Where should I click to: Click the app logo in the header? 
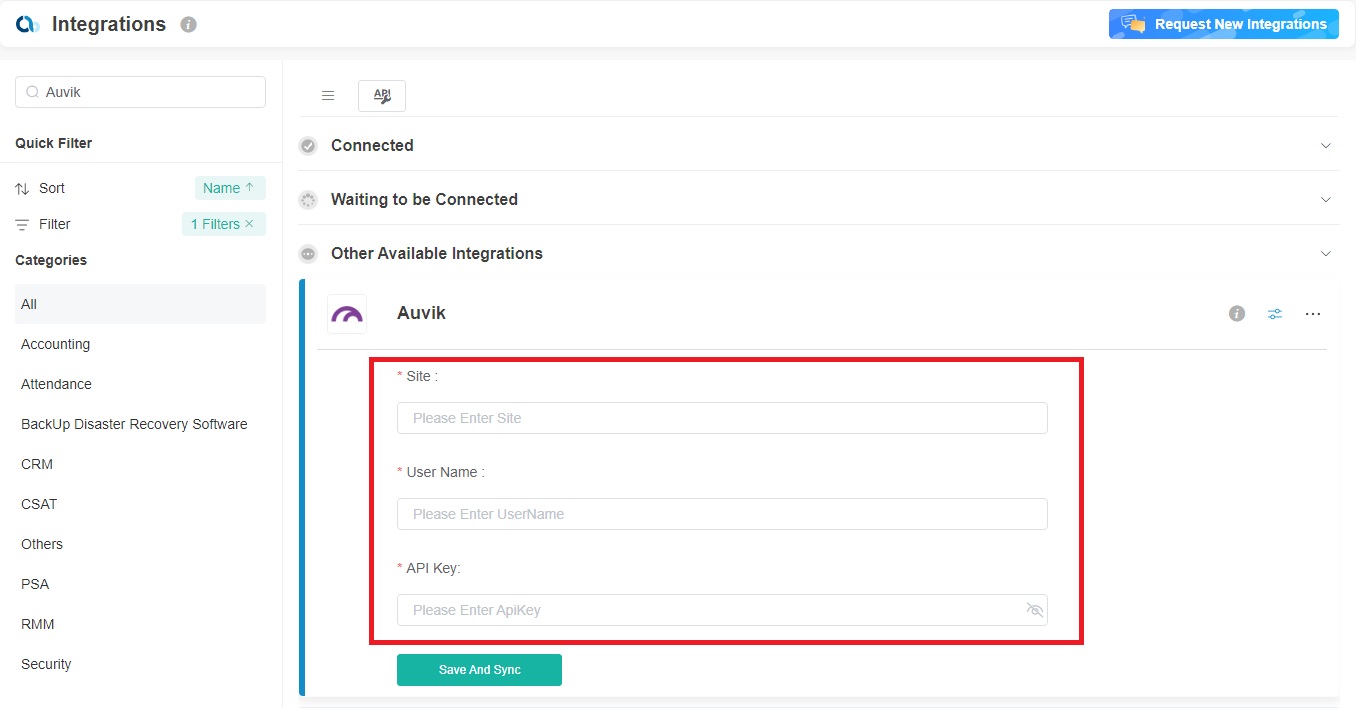click(28, 24)
